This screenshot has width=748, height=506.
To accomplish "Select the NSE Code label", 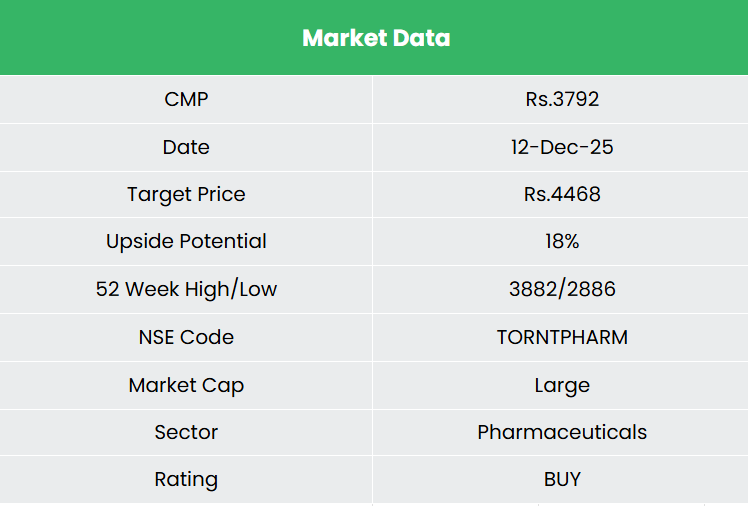I will (186, 337).
